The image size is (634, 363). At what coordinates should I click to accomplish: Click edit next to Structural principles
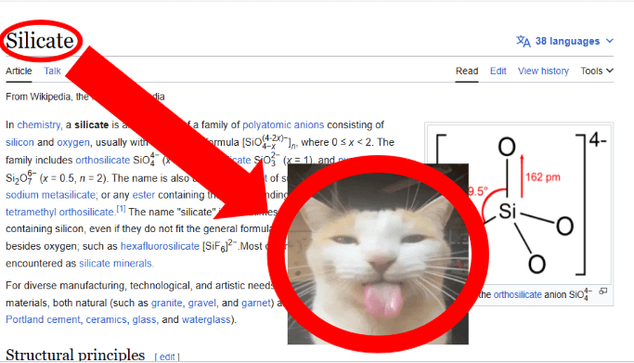[x=167, y=357]
